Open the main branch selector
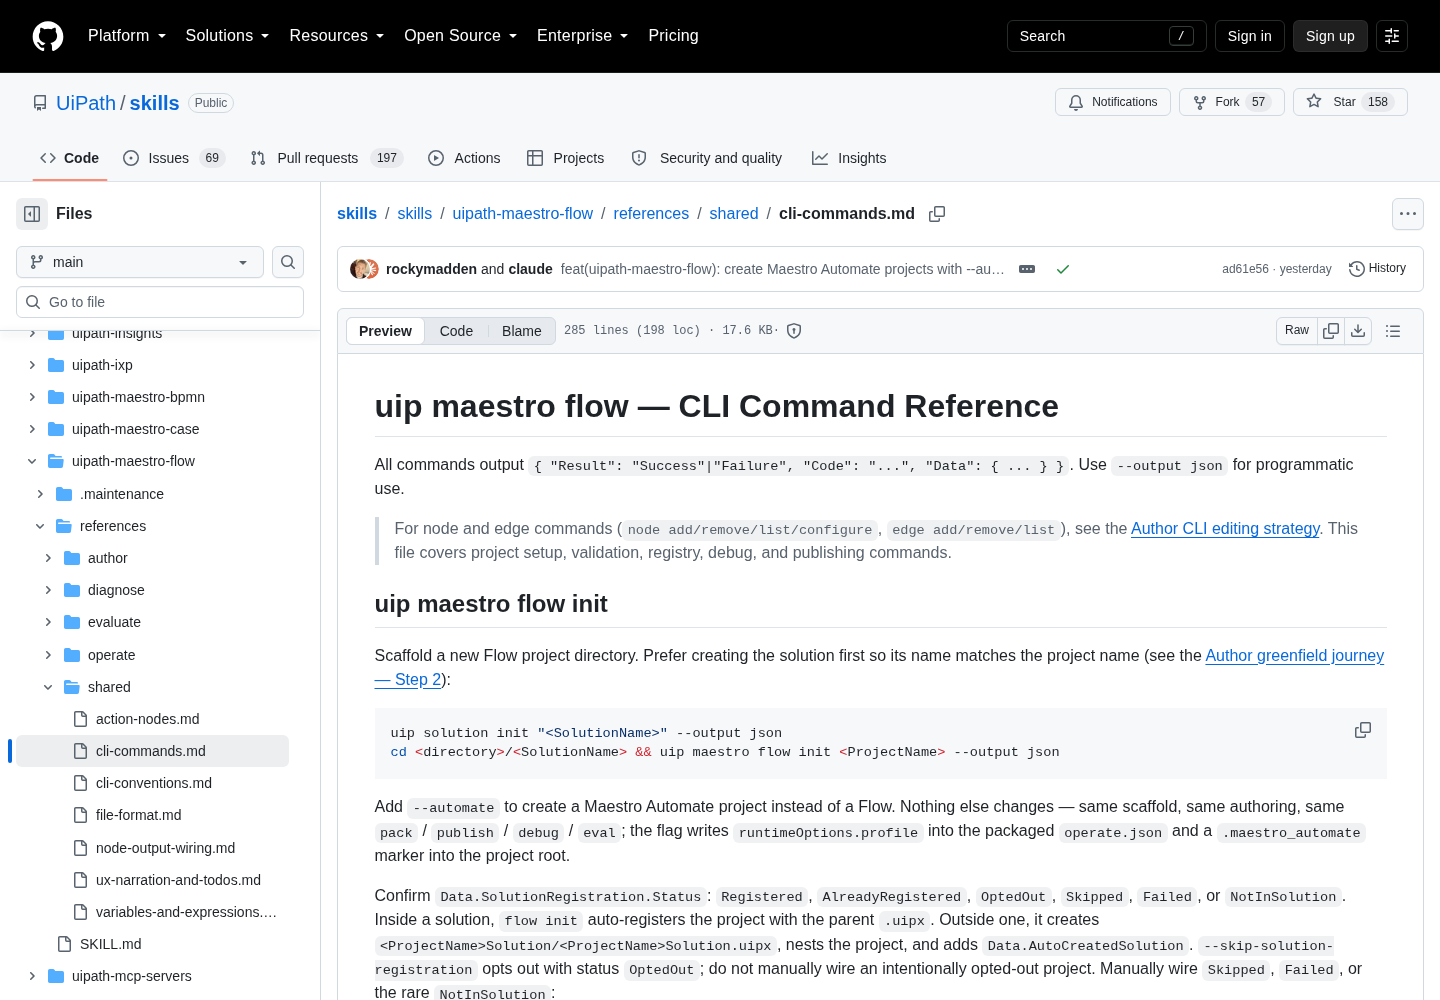 click(140, 262)
